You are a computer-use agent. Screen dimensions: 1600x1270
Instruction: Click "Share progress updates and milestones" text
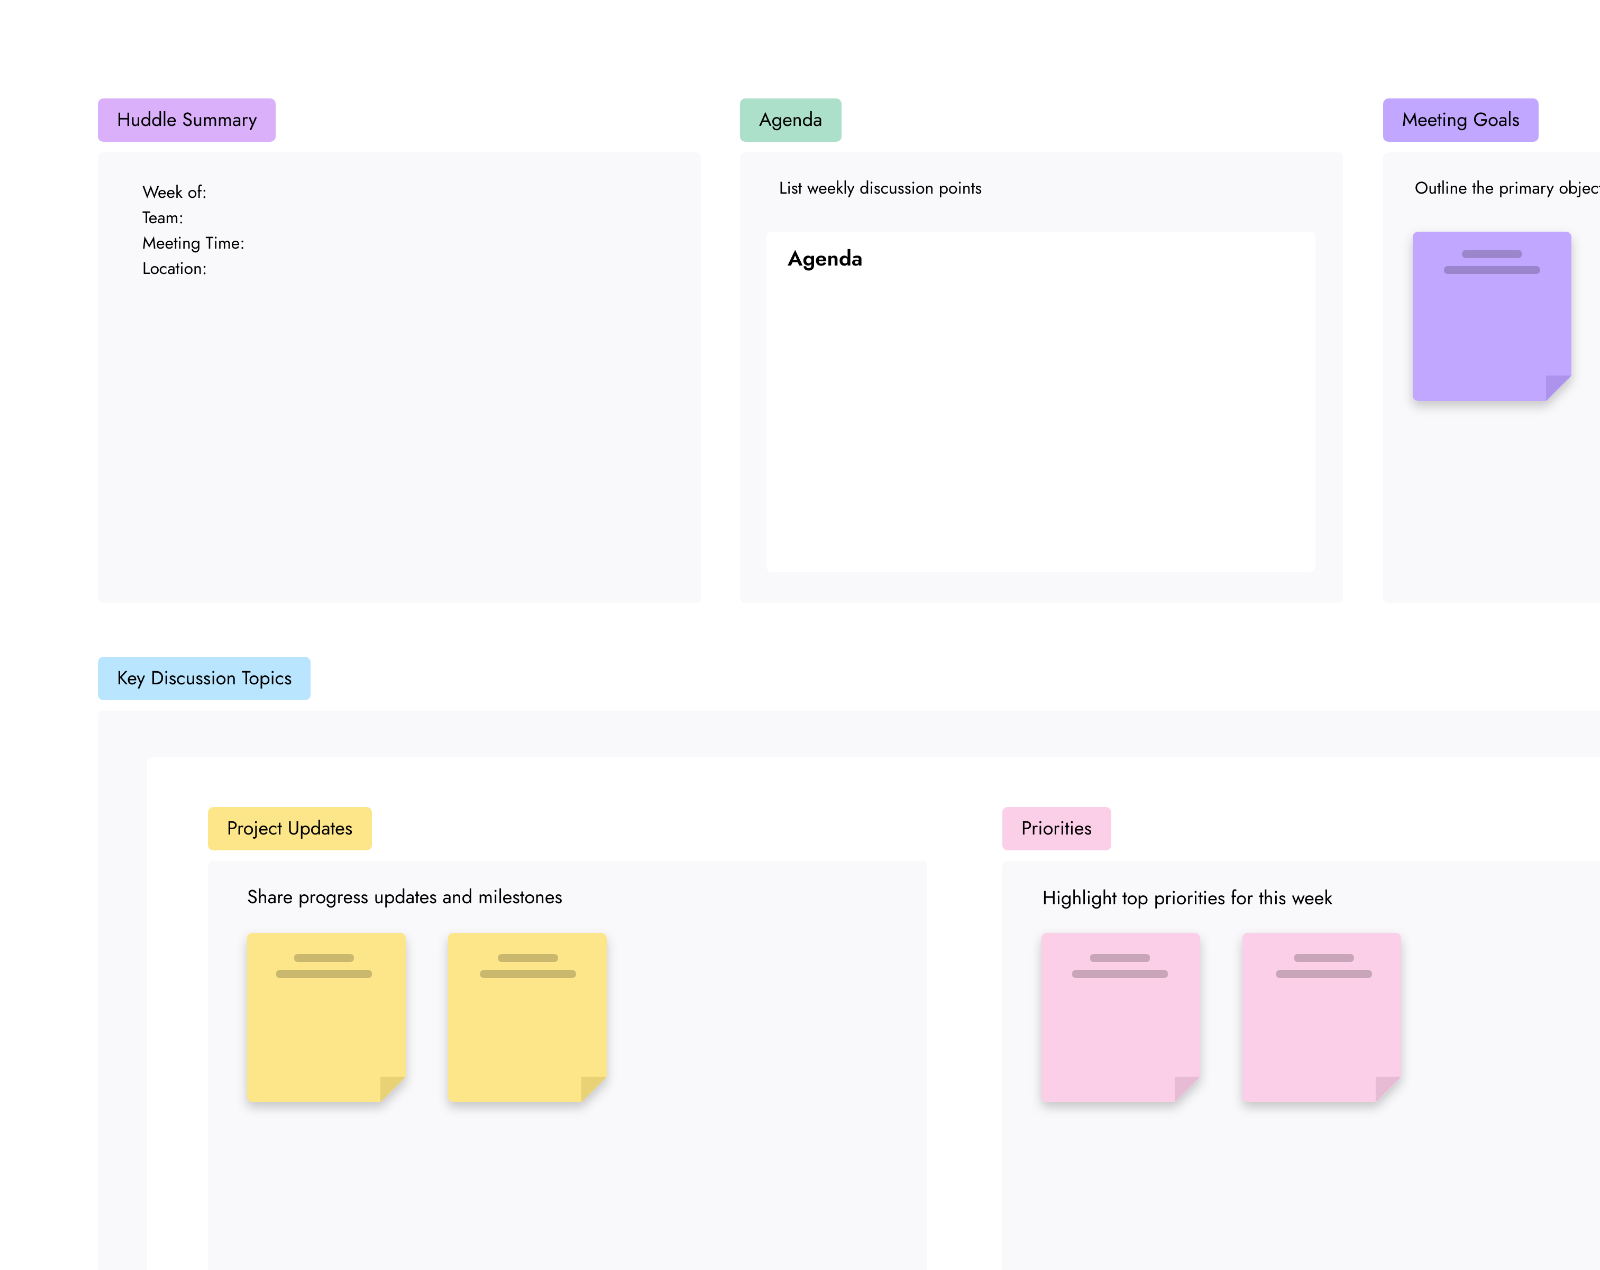click(405, 897)
